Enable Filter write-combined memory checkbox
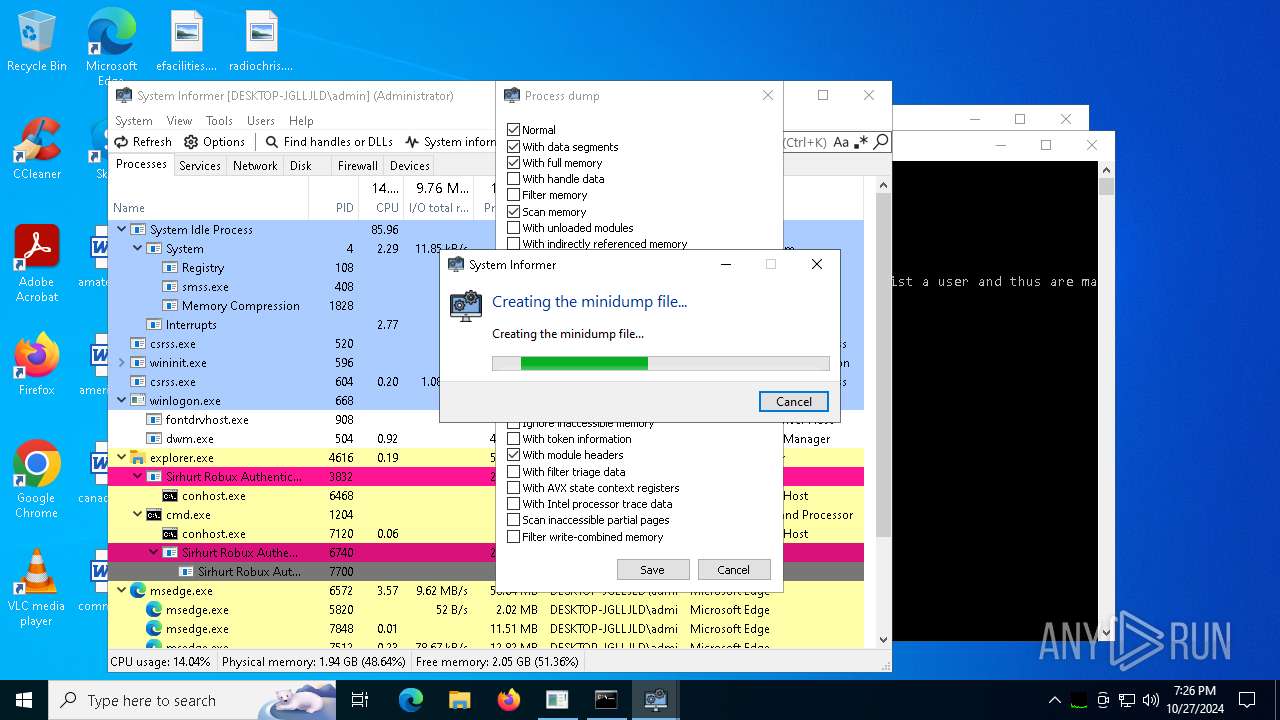This screenshot has height=720, width=1280. [x=513, y=536]
